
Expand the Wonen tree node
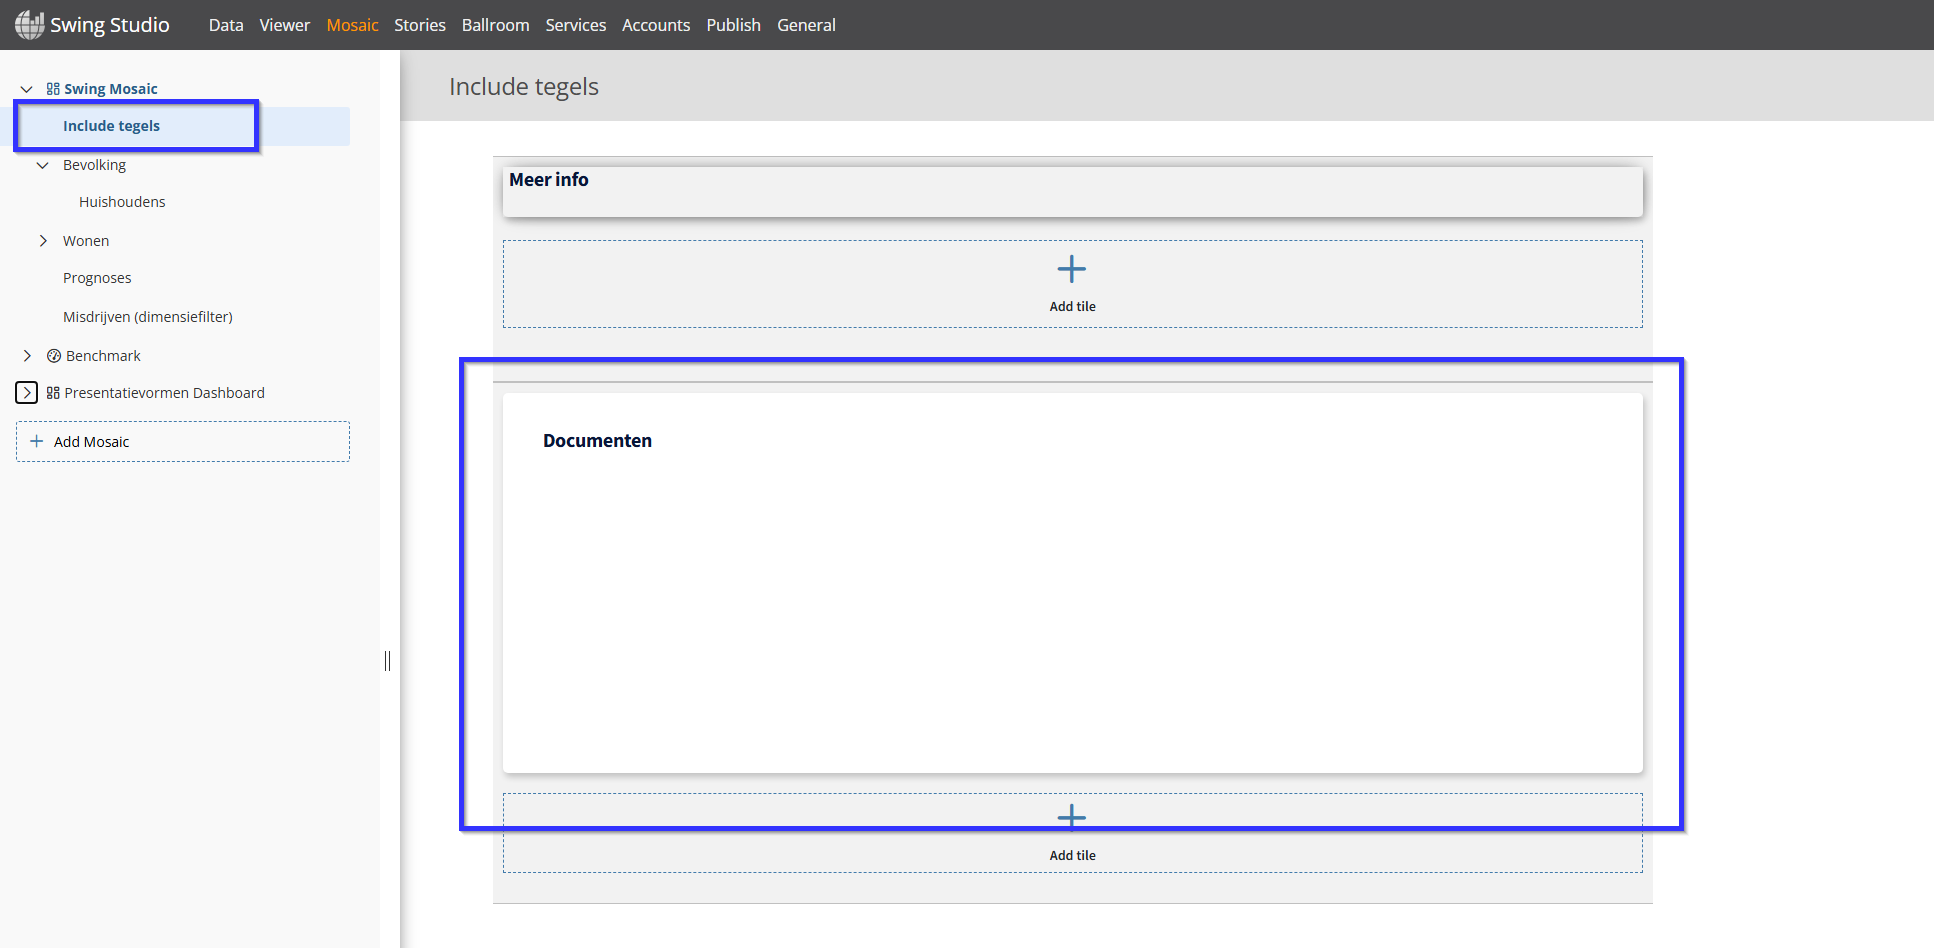coord(43,241)
